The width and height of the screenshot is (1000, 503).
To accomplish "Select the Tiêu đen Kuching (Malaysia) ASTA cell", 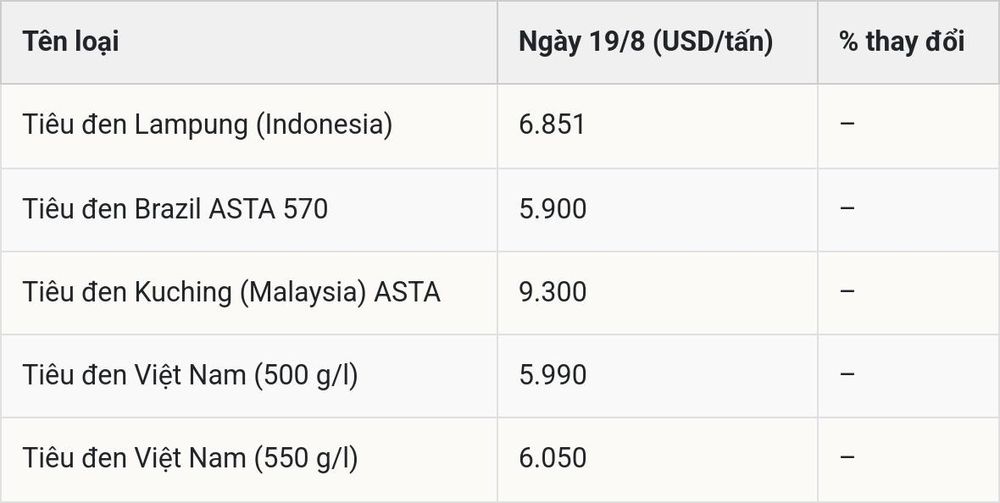I will (249, 293).
